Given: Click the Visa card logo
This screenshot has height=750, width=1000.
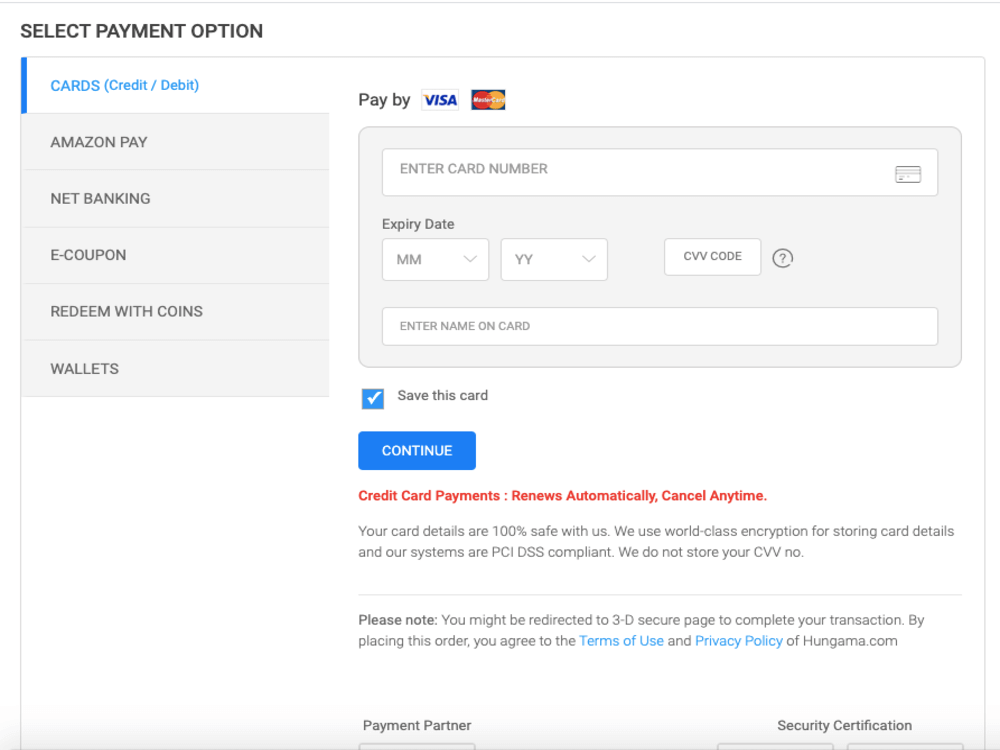Looking at the screenshot, I should (x=439, y=100).
